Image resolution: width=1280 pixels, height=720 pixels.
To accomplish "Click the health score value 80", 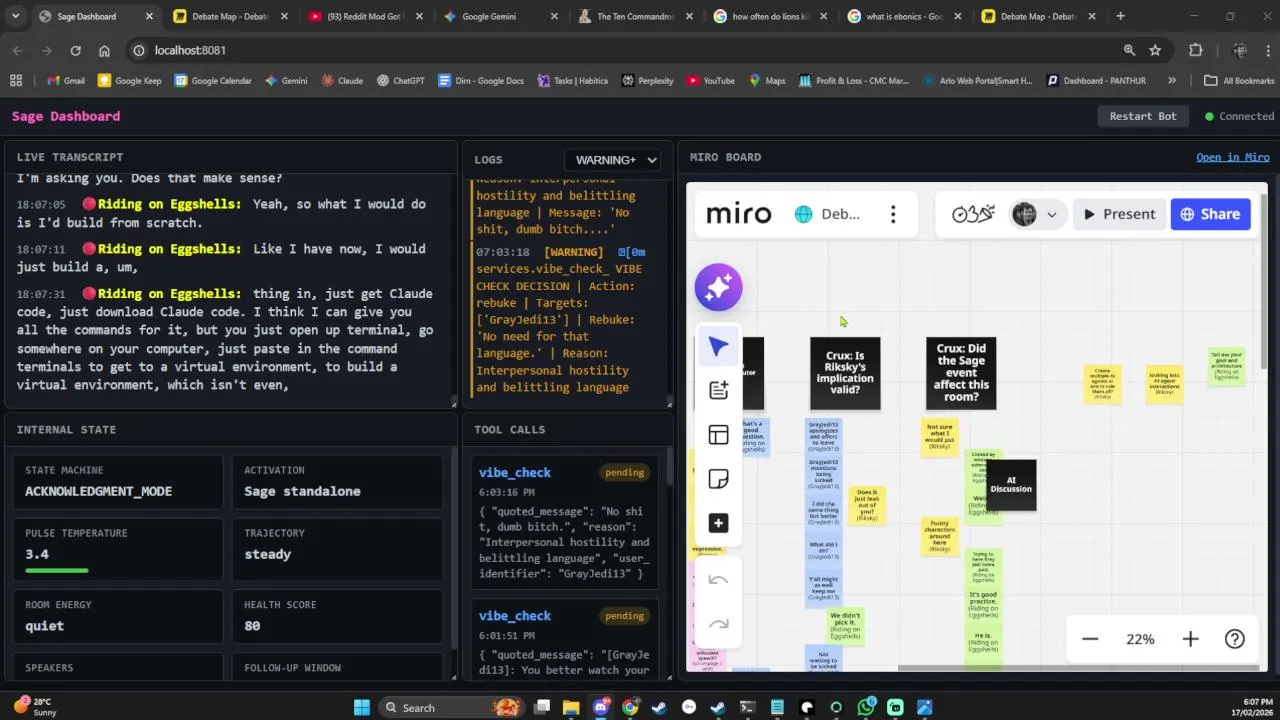I will click(252, 625).
